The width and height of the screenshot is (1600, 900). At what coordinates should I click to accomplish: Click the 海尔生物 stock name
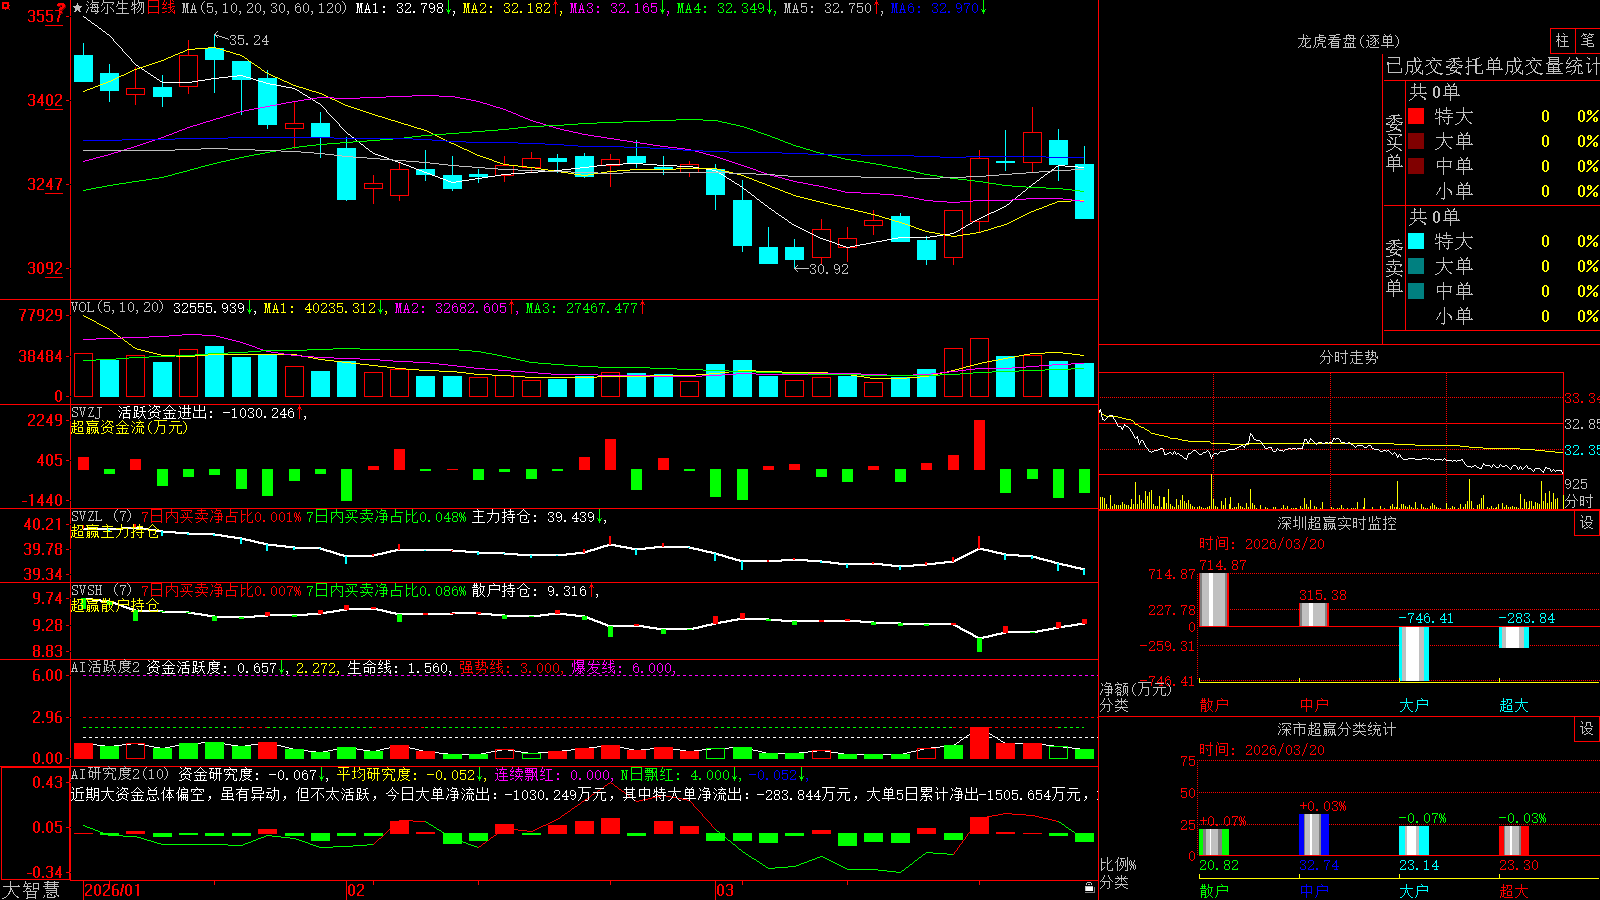115,8
